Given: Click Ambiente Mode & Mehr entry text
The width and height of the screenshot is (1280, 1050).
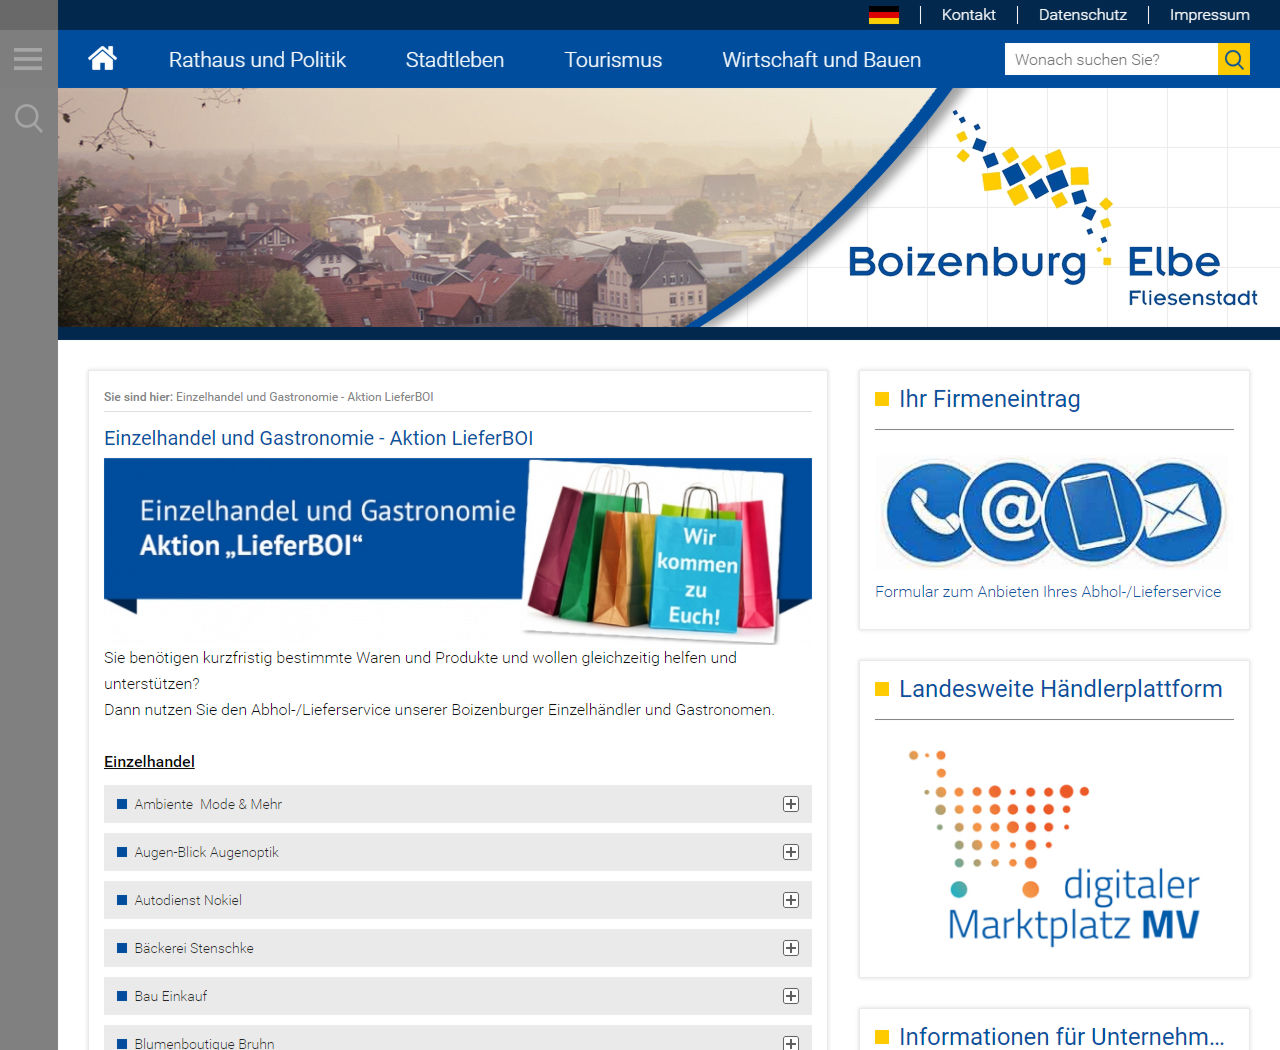Looking at the screenshot, I should click(208, 804).
